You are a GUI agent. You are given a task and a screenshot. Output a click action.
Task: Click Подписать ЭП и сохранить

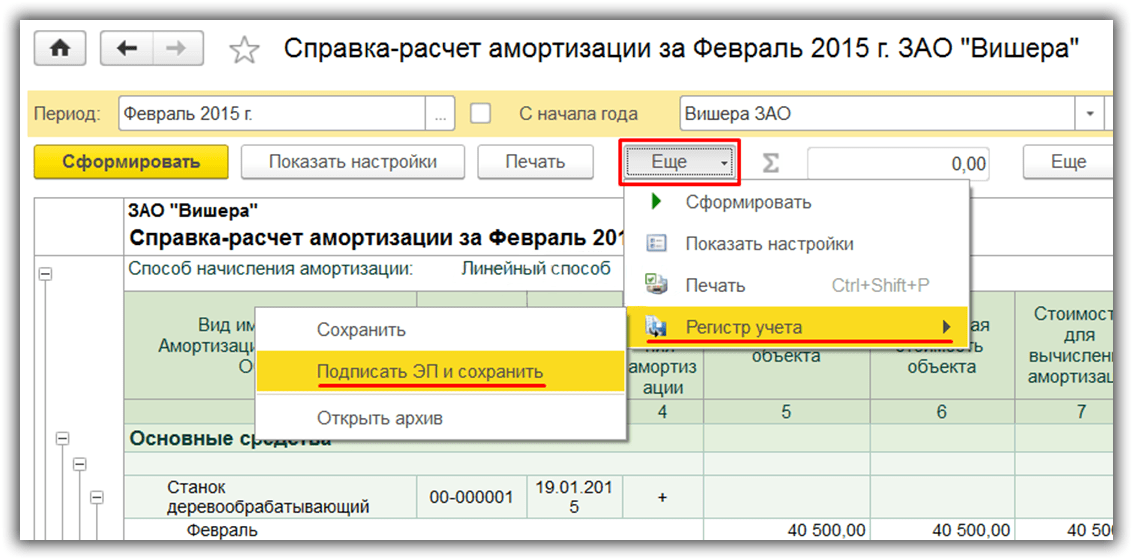click(430, 371)
